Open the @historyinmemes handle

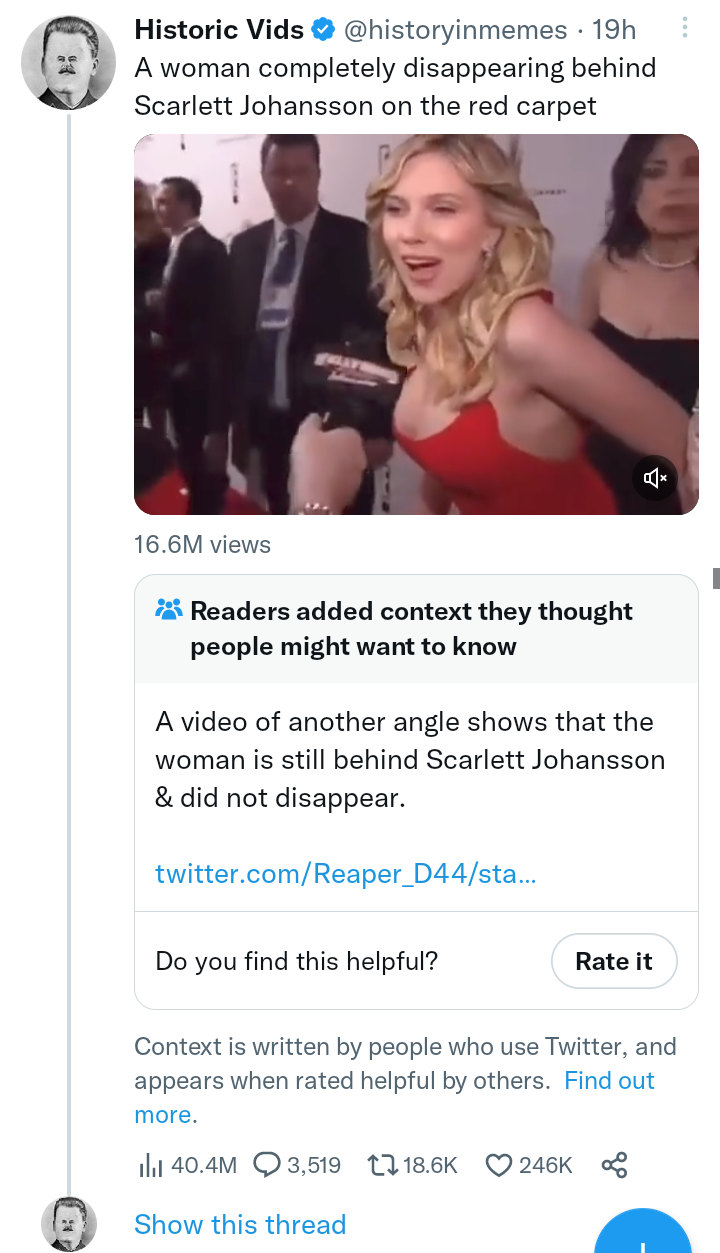pos(456,30)
